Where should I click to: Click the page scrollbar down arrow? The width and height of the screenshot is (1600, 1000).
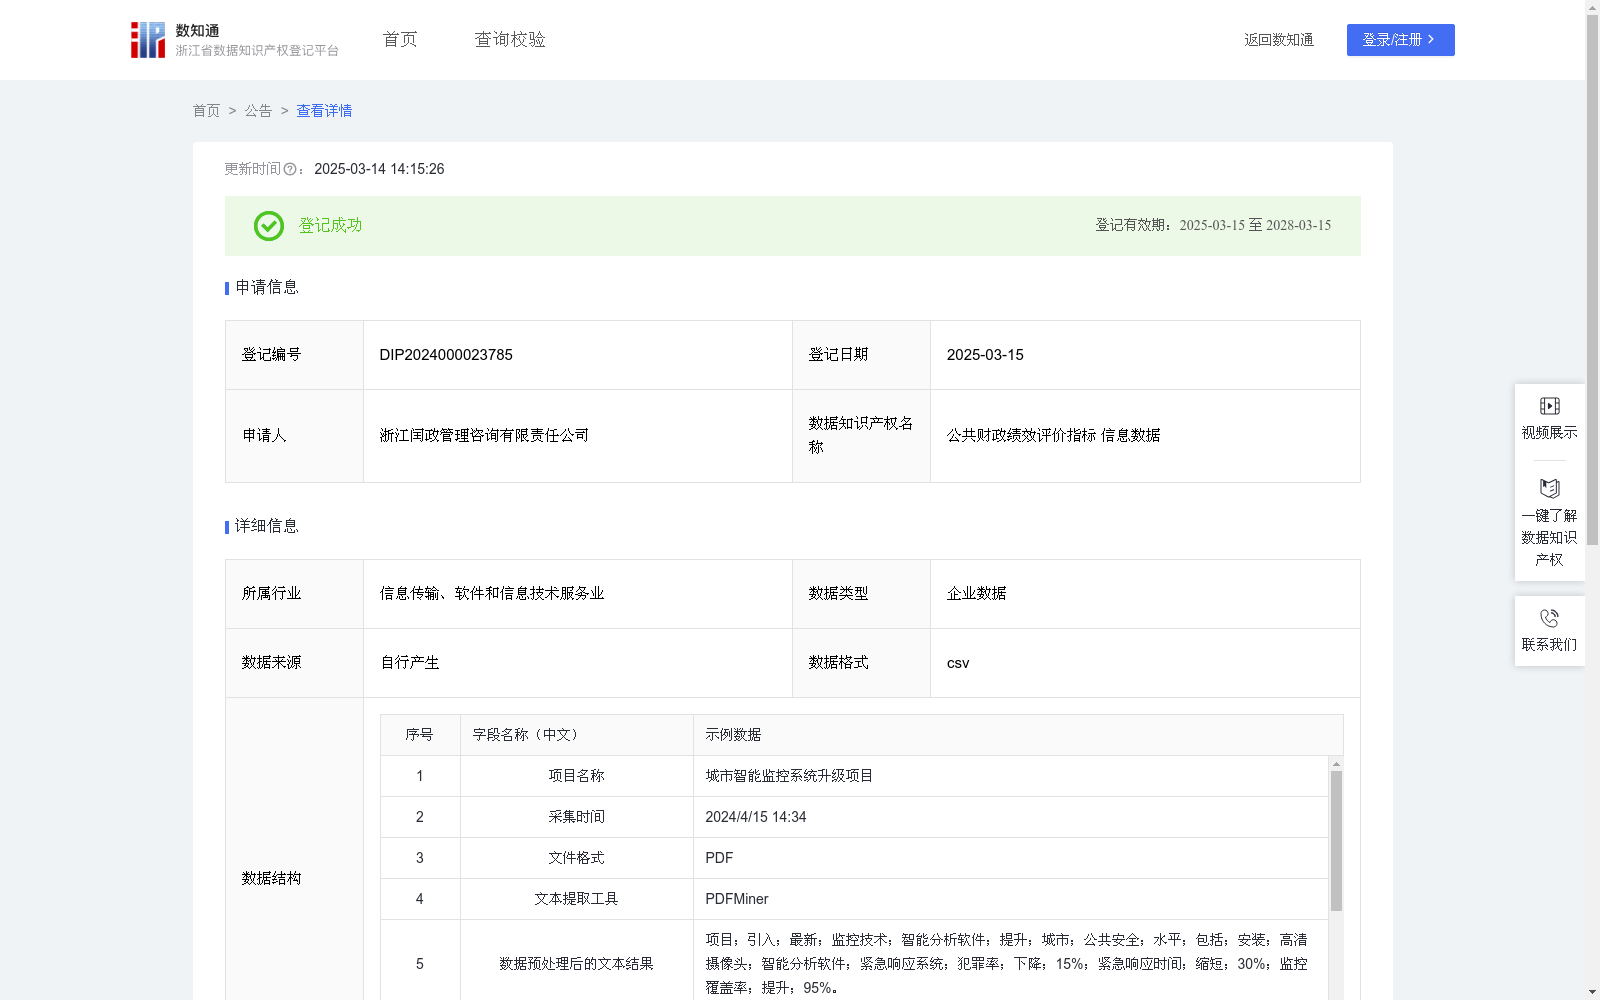[x=1592, y=992]
